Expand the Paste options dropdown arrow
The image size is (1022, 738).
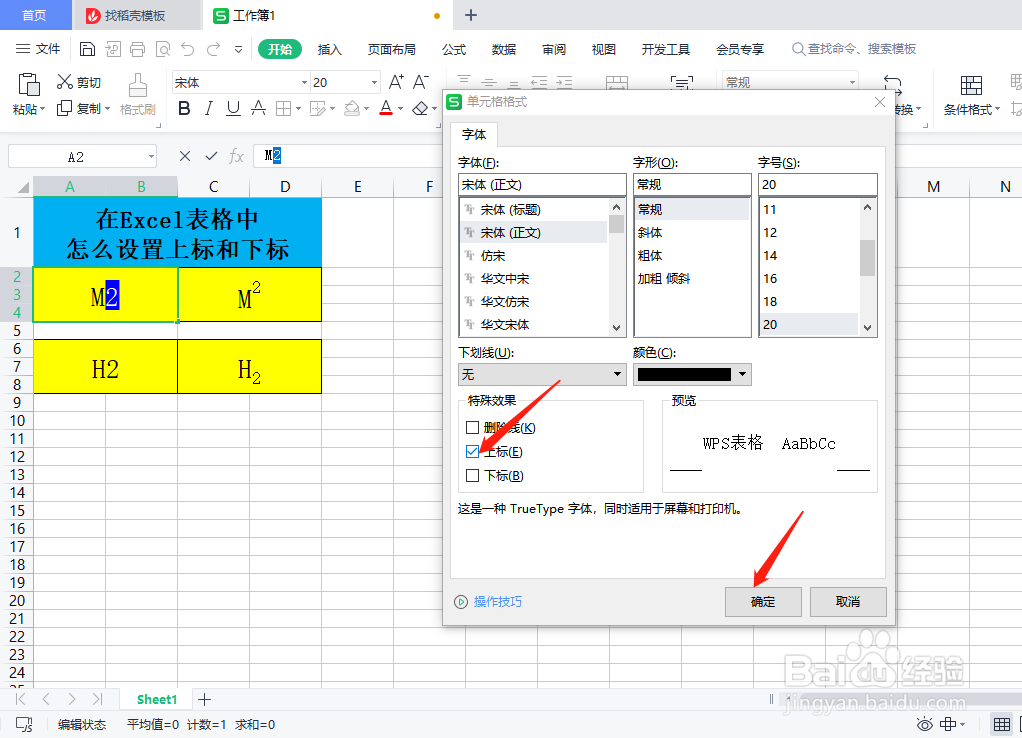[x=42, y=110]
